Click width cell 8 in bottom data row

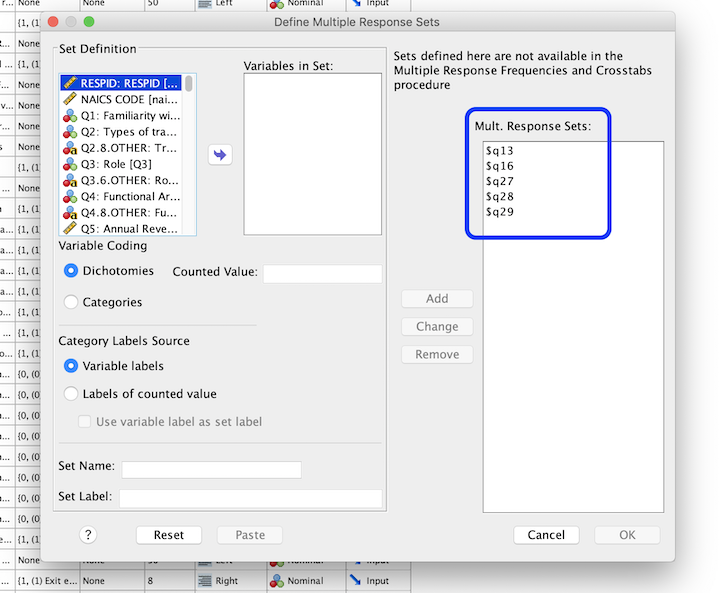point(171,581)
